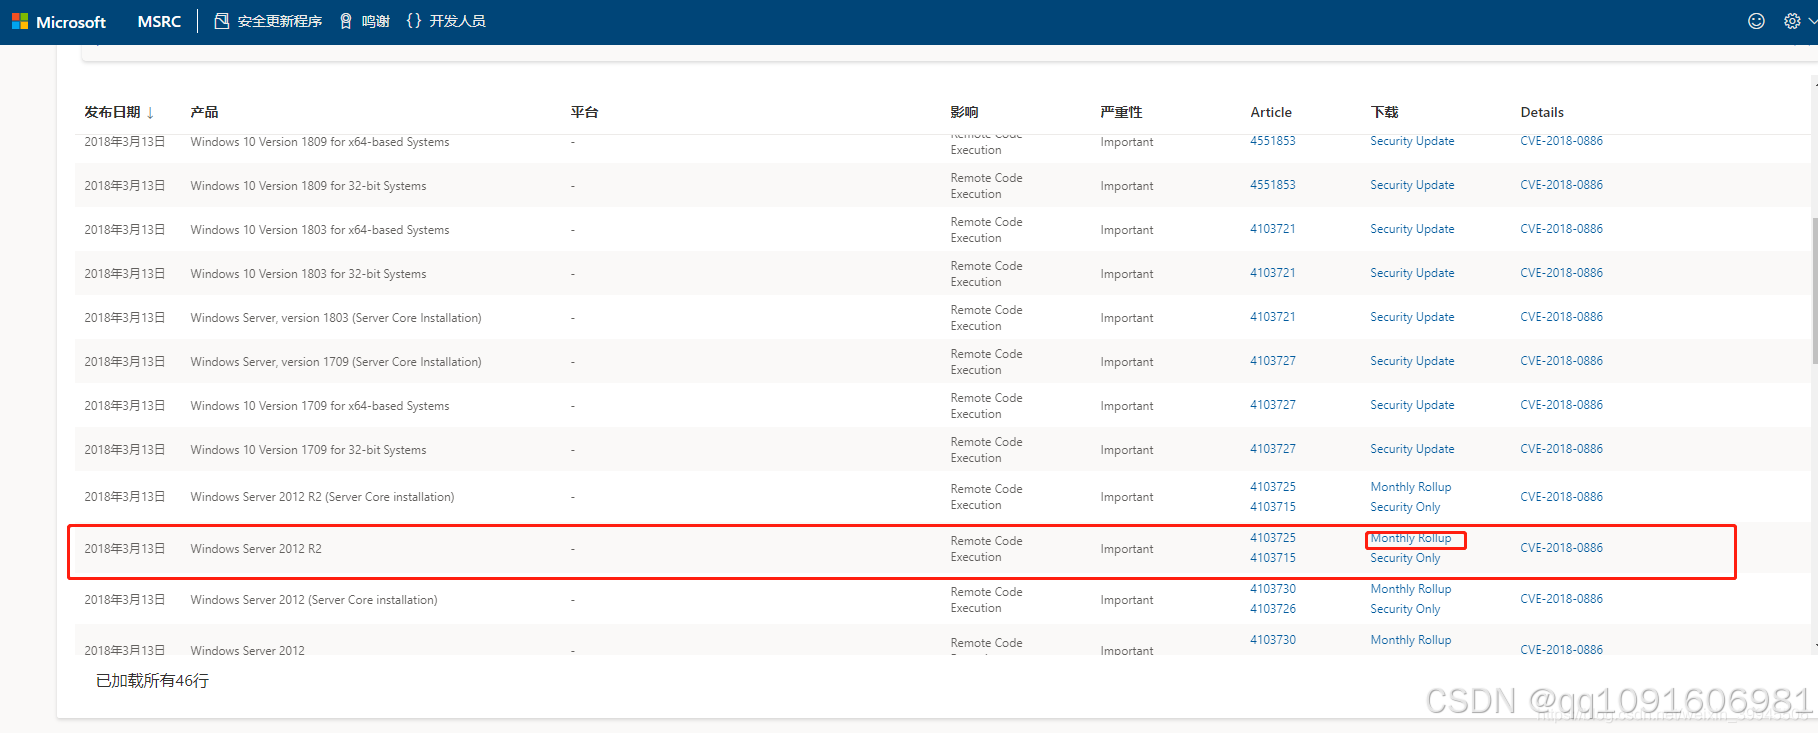
Task: Open article 4103727 for 1709 32-bit
Action: point(1272,449)
